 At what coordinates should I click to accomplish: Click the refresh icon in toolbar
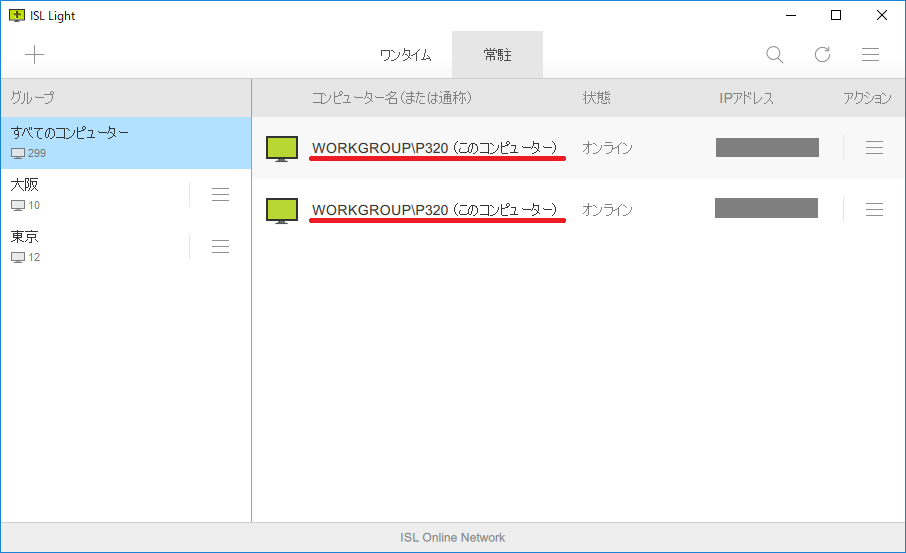[822, 55]
